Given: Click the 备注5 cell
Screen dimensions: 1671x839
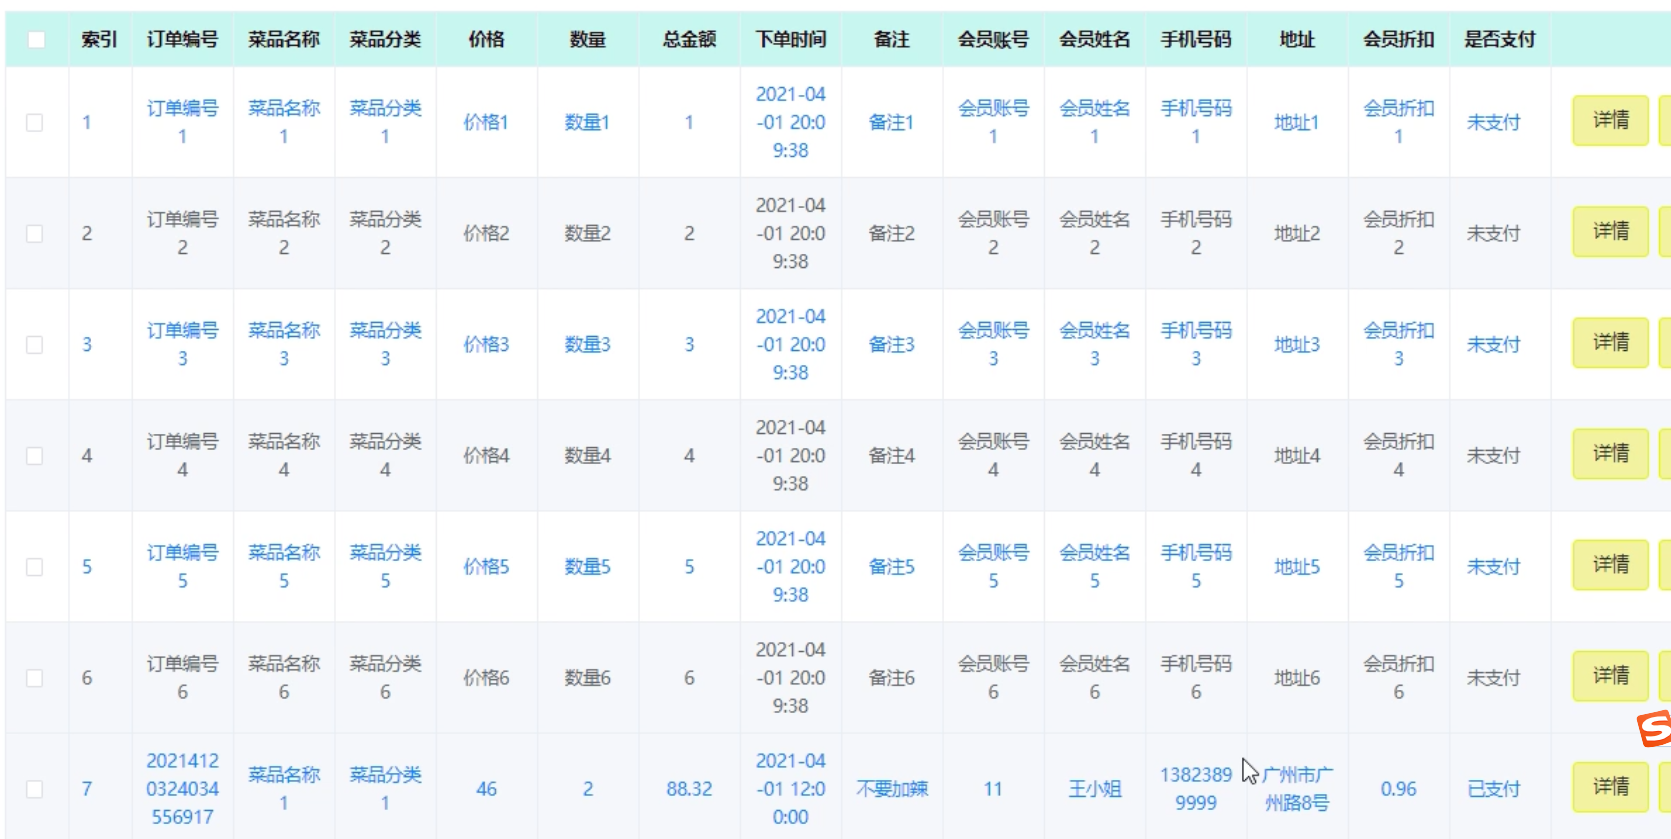Looking at the screenshot, I should tap(891, 566).
